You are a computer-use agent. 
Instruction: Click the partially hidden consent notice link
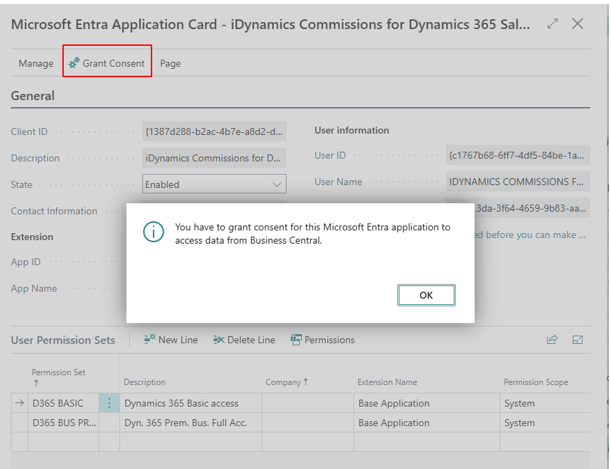click(x=530, y=234)
